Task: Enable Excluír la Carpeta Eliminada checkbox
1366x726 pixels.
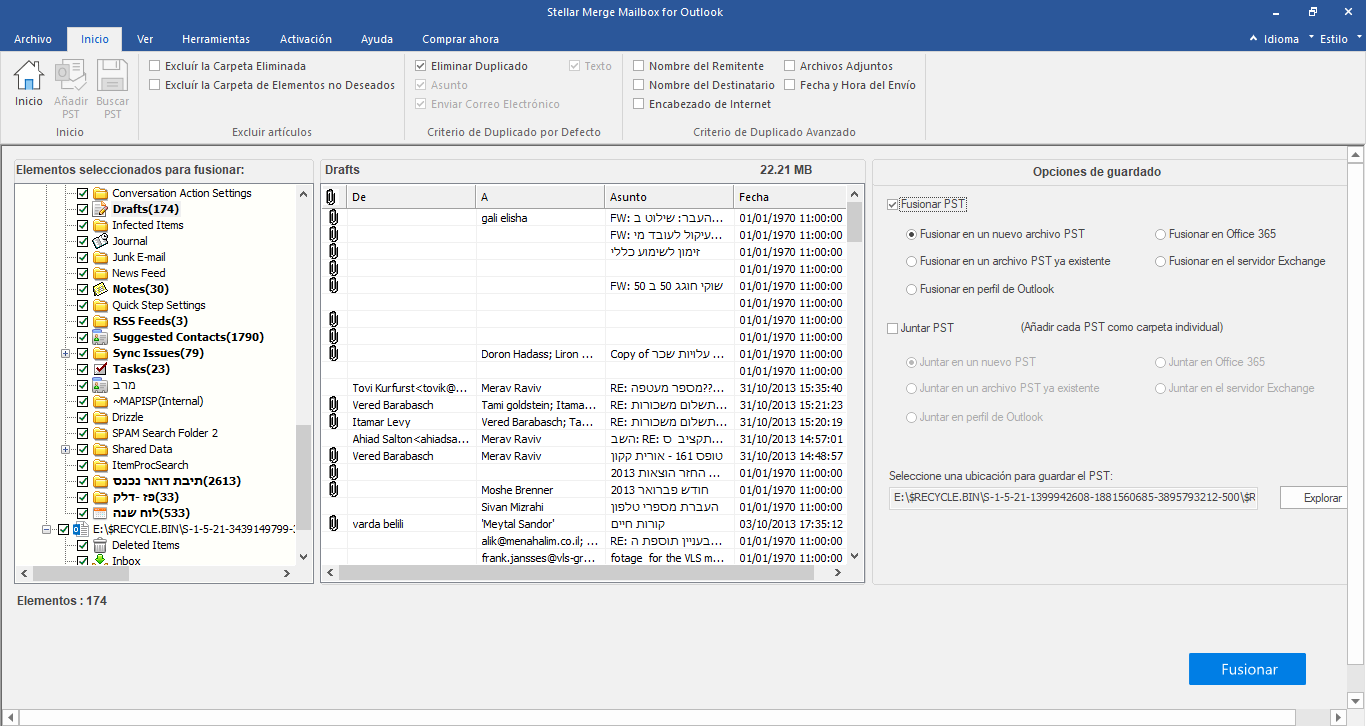Action: point(155,66)
